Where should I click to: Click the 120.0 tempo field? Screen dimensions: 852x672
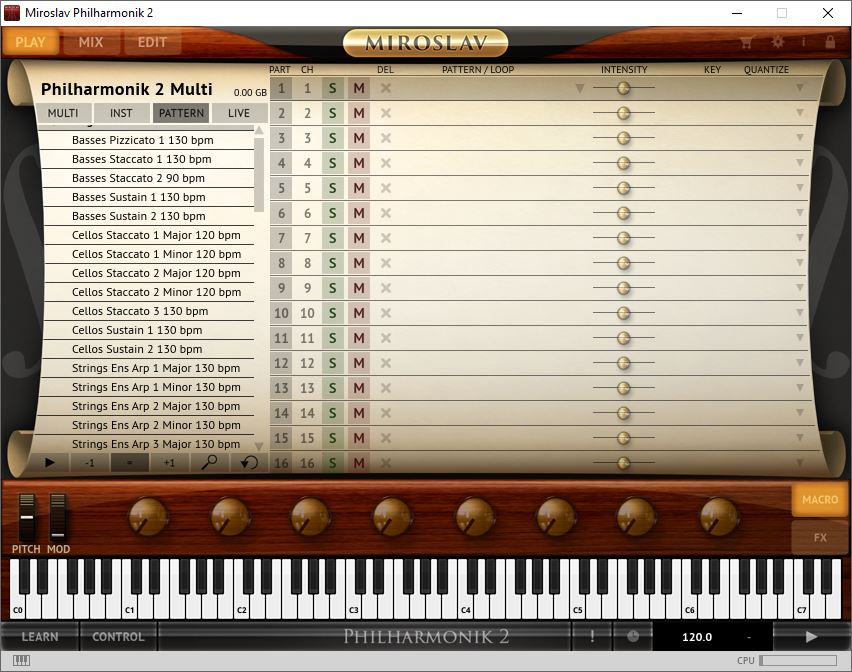697,636
